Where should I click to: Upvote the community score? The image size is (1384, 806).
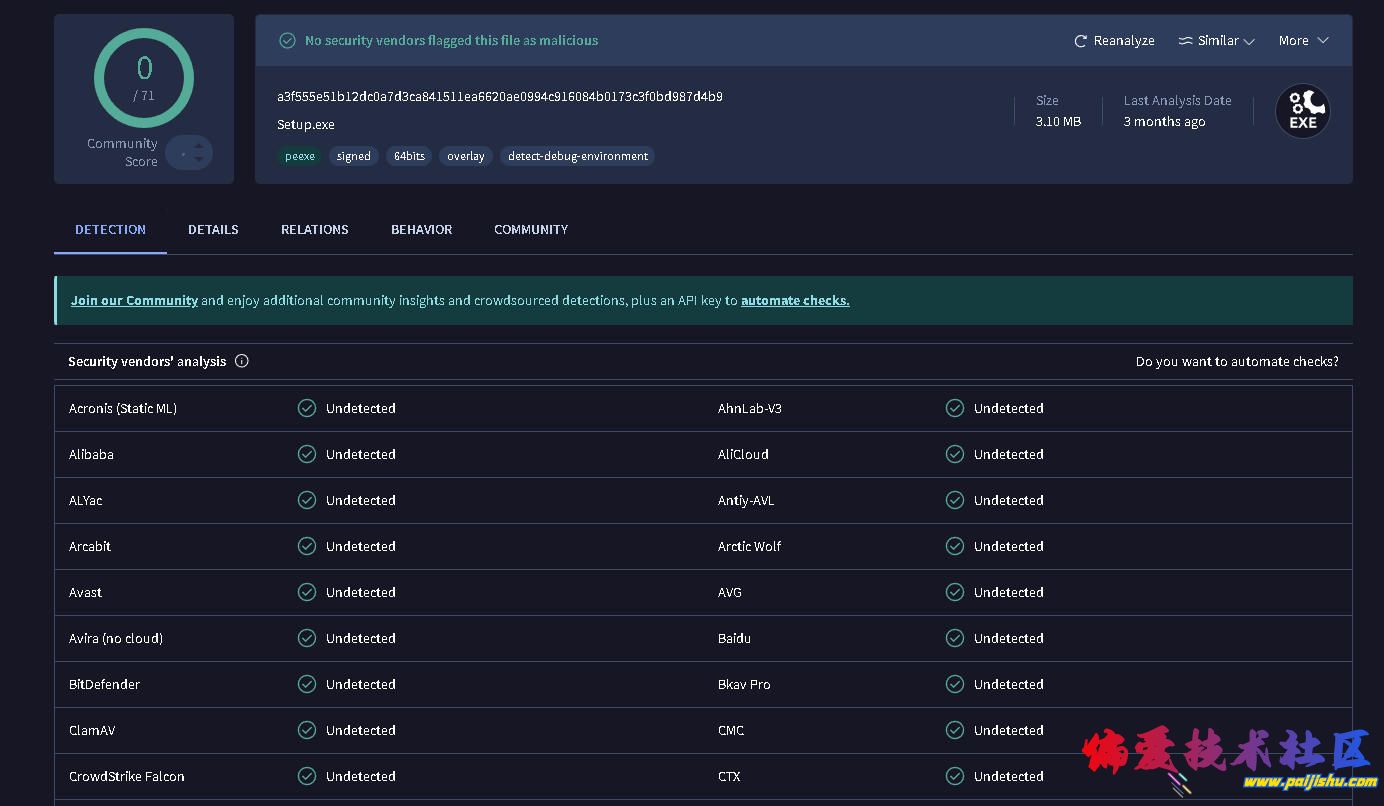pos(199,146)
